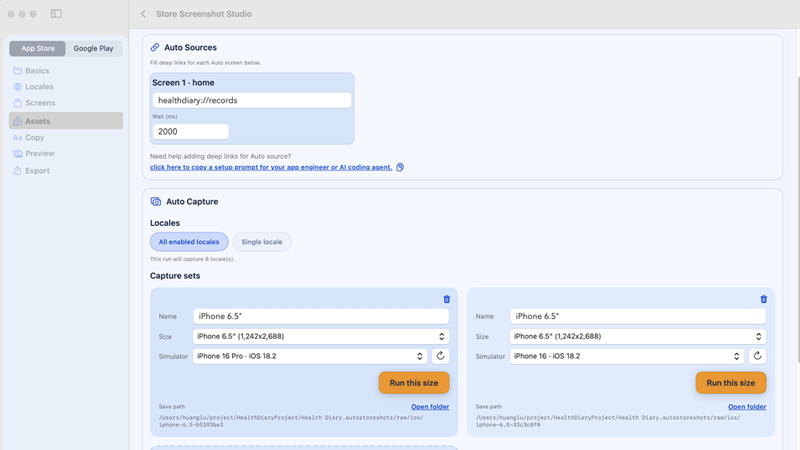Toggle the sidebar panel icon

tap(56, 14)
